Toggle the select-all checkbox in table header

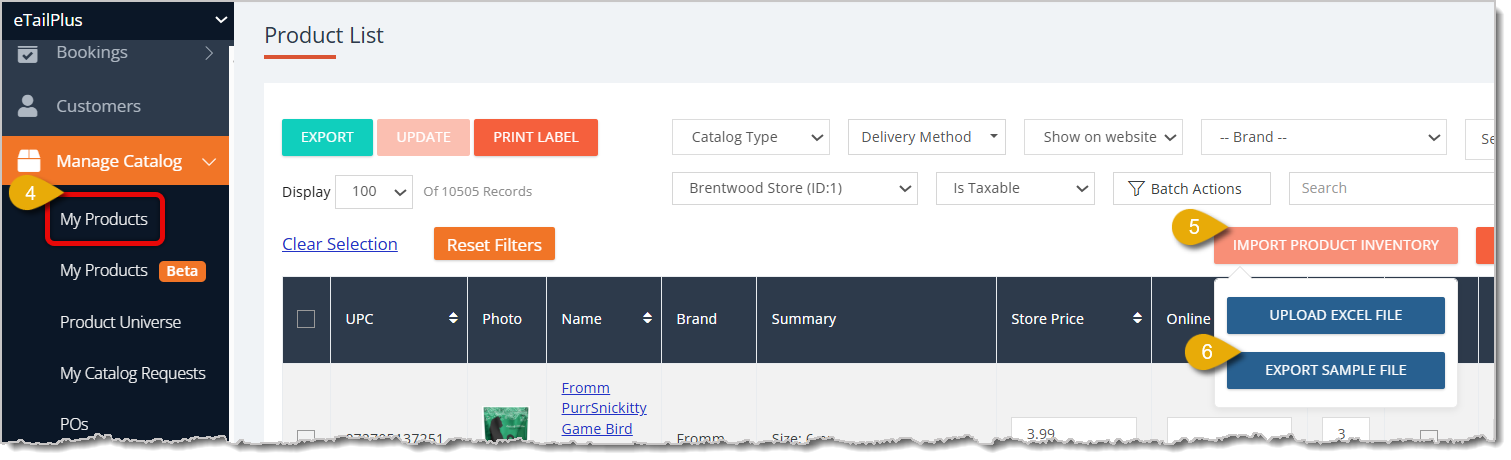pyautogui.click(x=306, y=319)
